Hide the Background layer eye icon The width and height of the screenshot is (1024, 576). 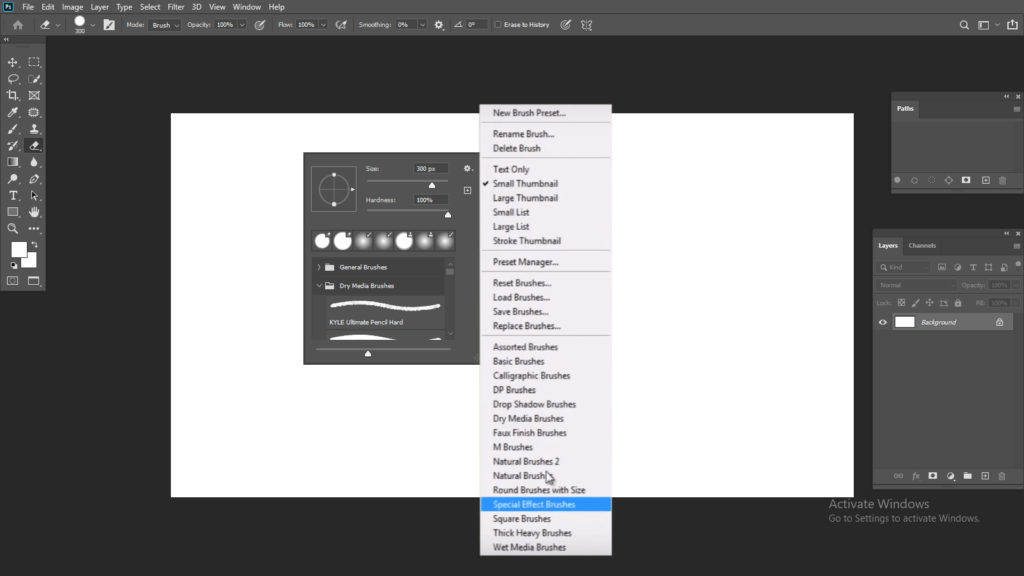click(x=882, y=322)
